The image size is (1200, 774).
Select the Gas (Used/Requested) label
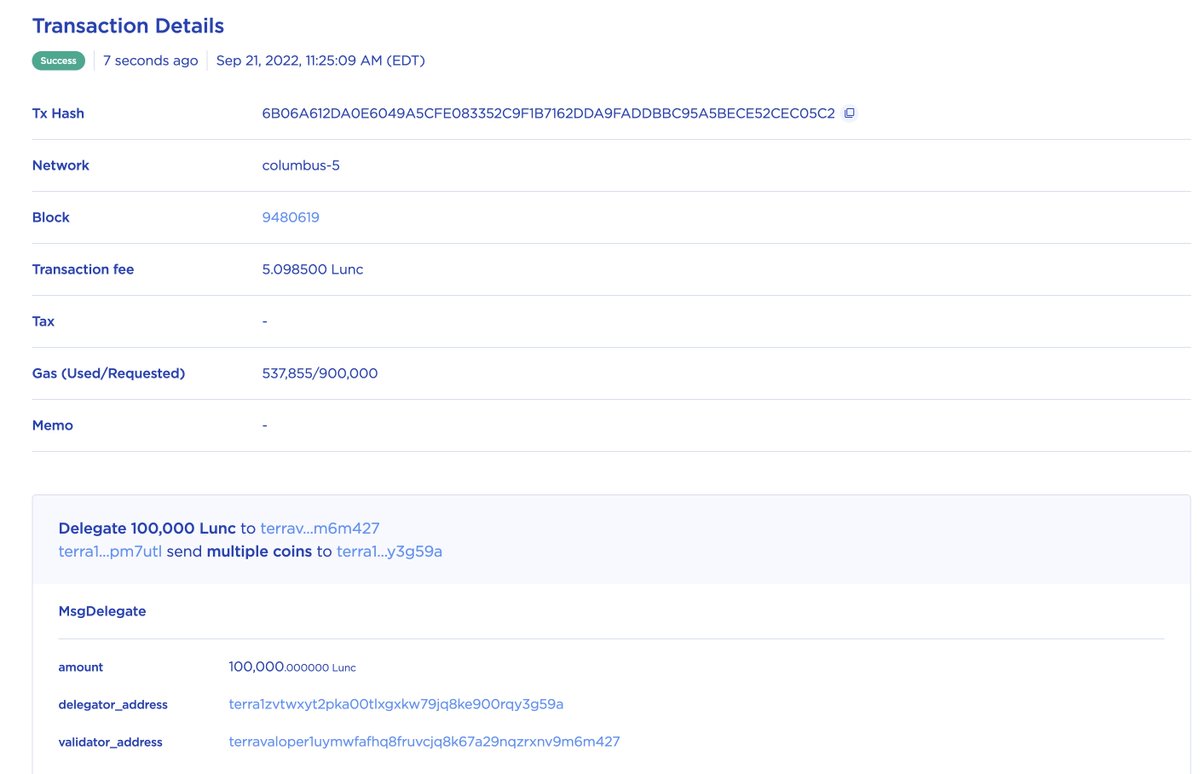coord(109,373)
